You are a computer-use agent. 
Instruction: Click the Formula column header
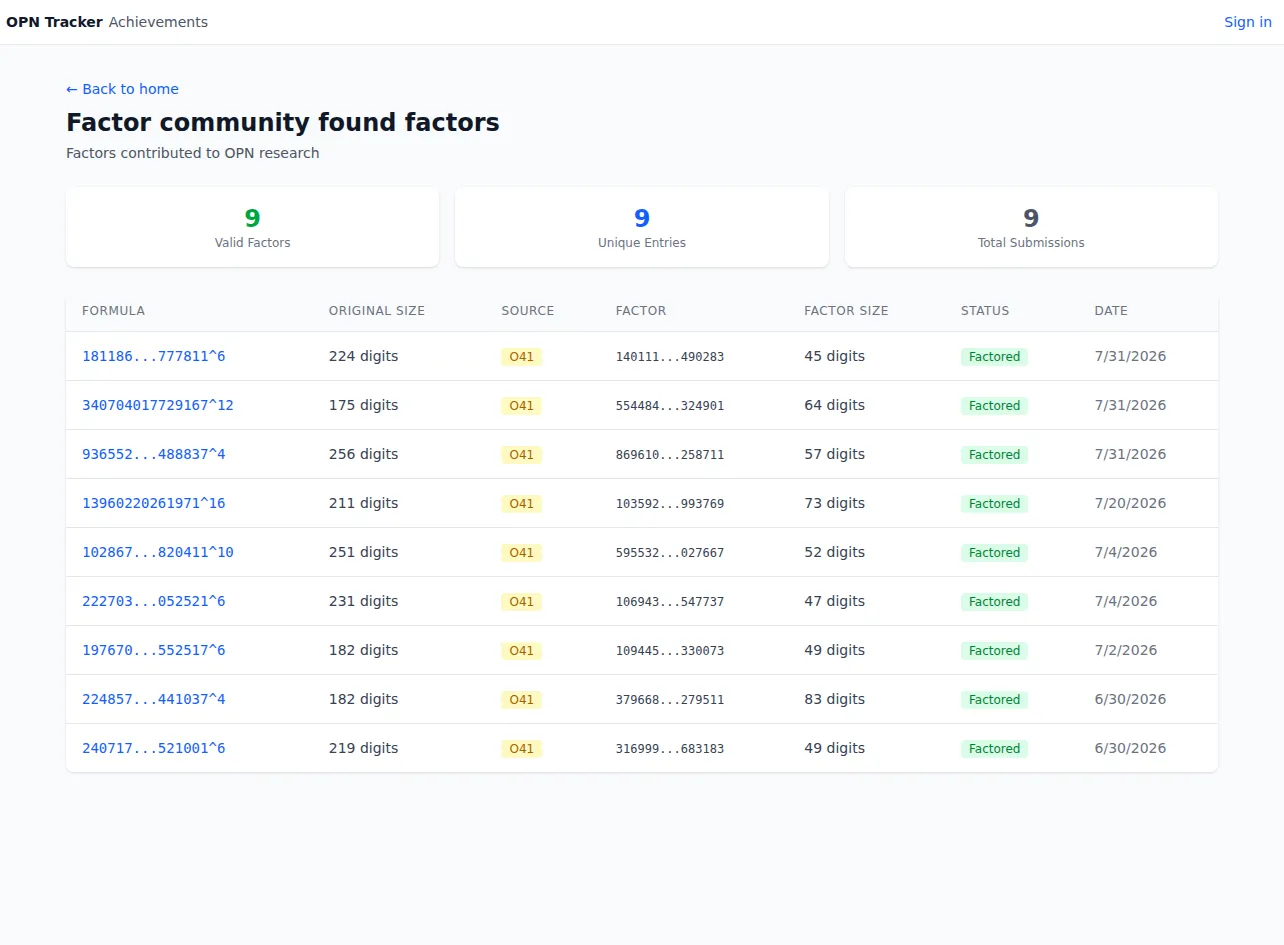point(113,311)
